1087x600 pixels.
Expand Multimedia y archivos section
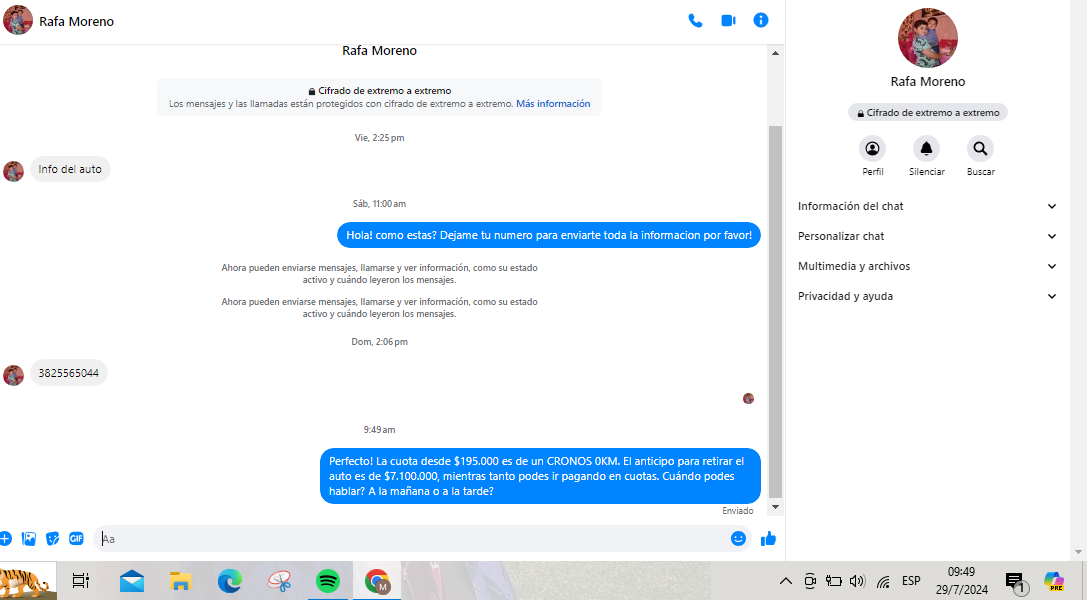(927, 266)
